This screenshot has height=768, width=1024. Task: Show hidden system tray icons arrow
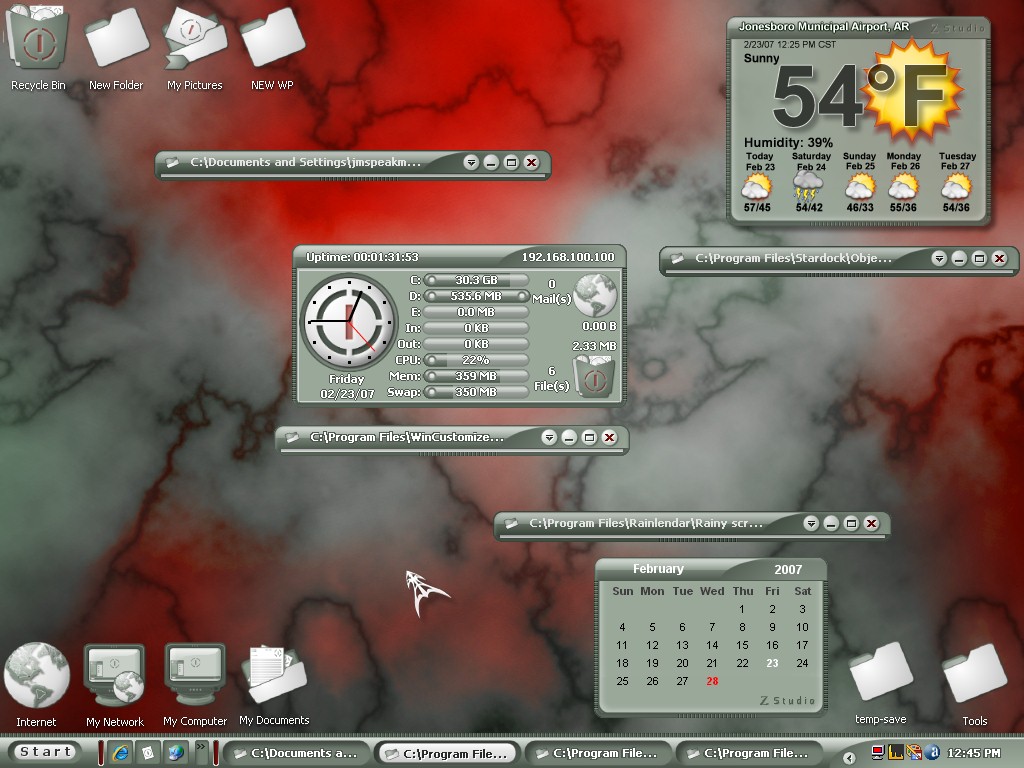(849, 758)
